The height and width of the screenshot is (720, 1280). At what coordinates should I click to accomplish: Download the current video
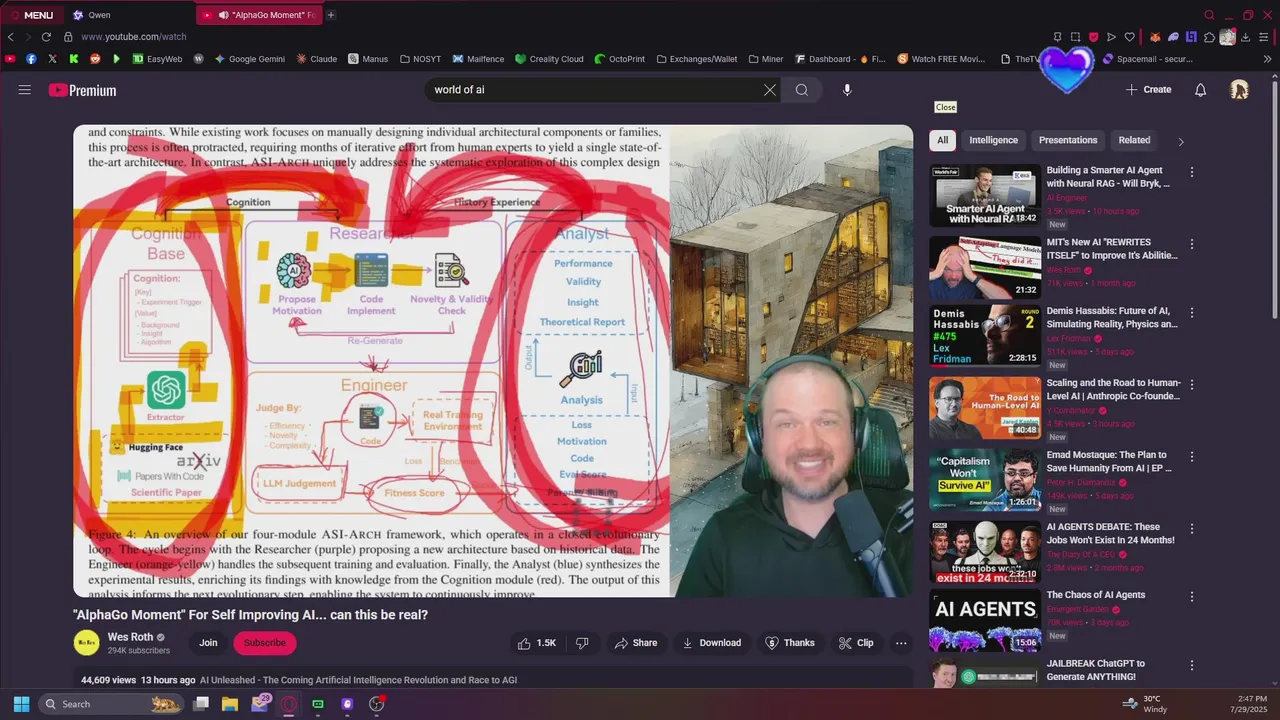pyautogui.click(x=711, y=643)
